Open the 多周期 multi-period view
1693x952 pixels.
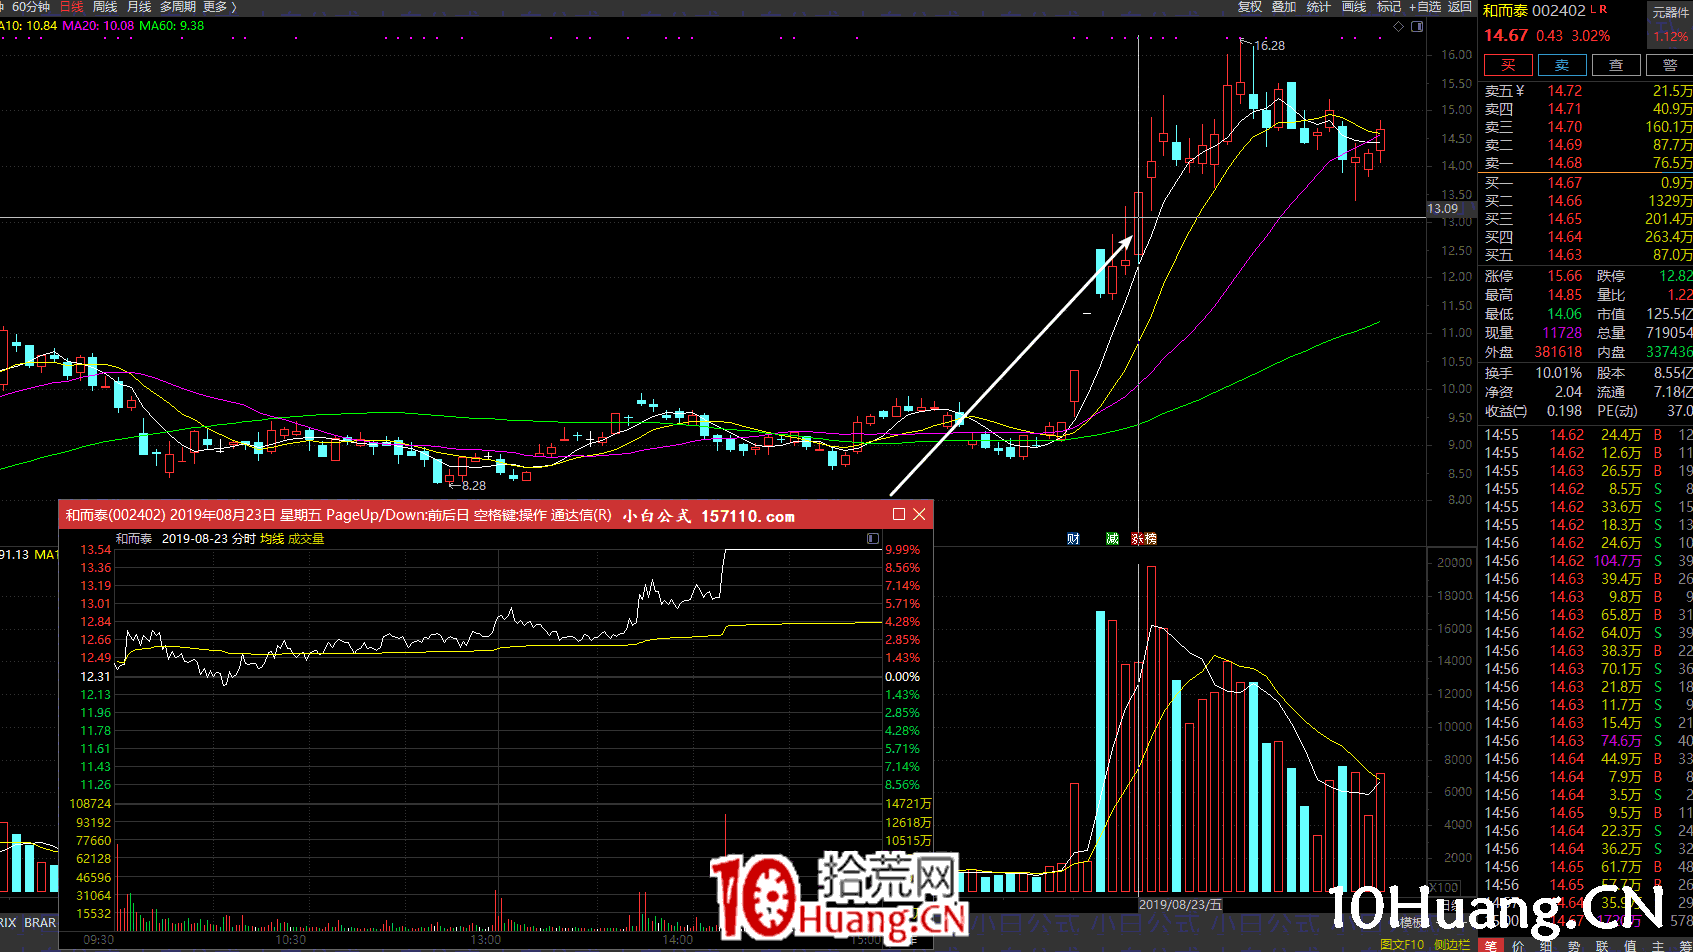pos(178,7)
